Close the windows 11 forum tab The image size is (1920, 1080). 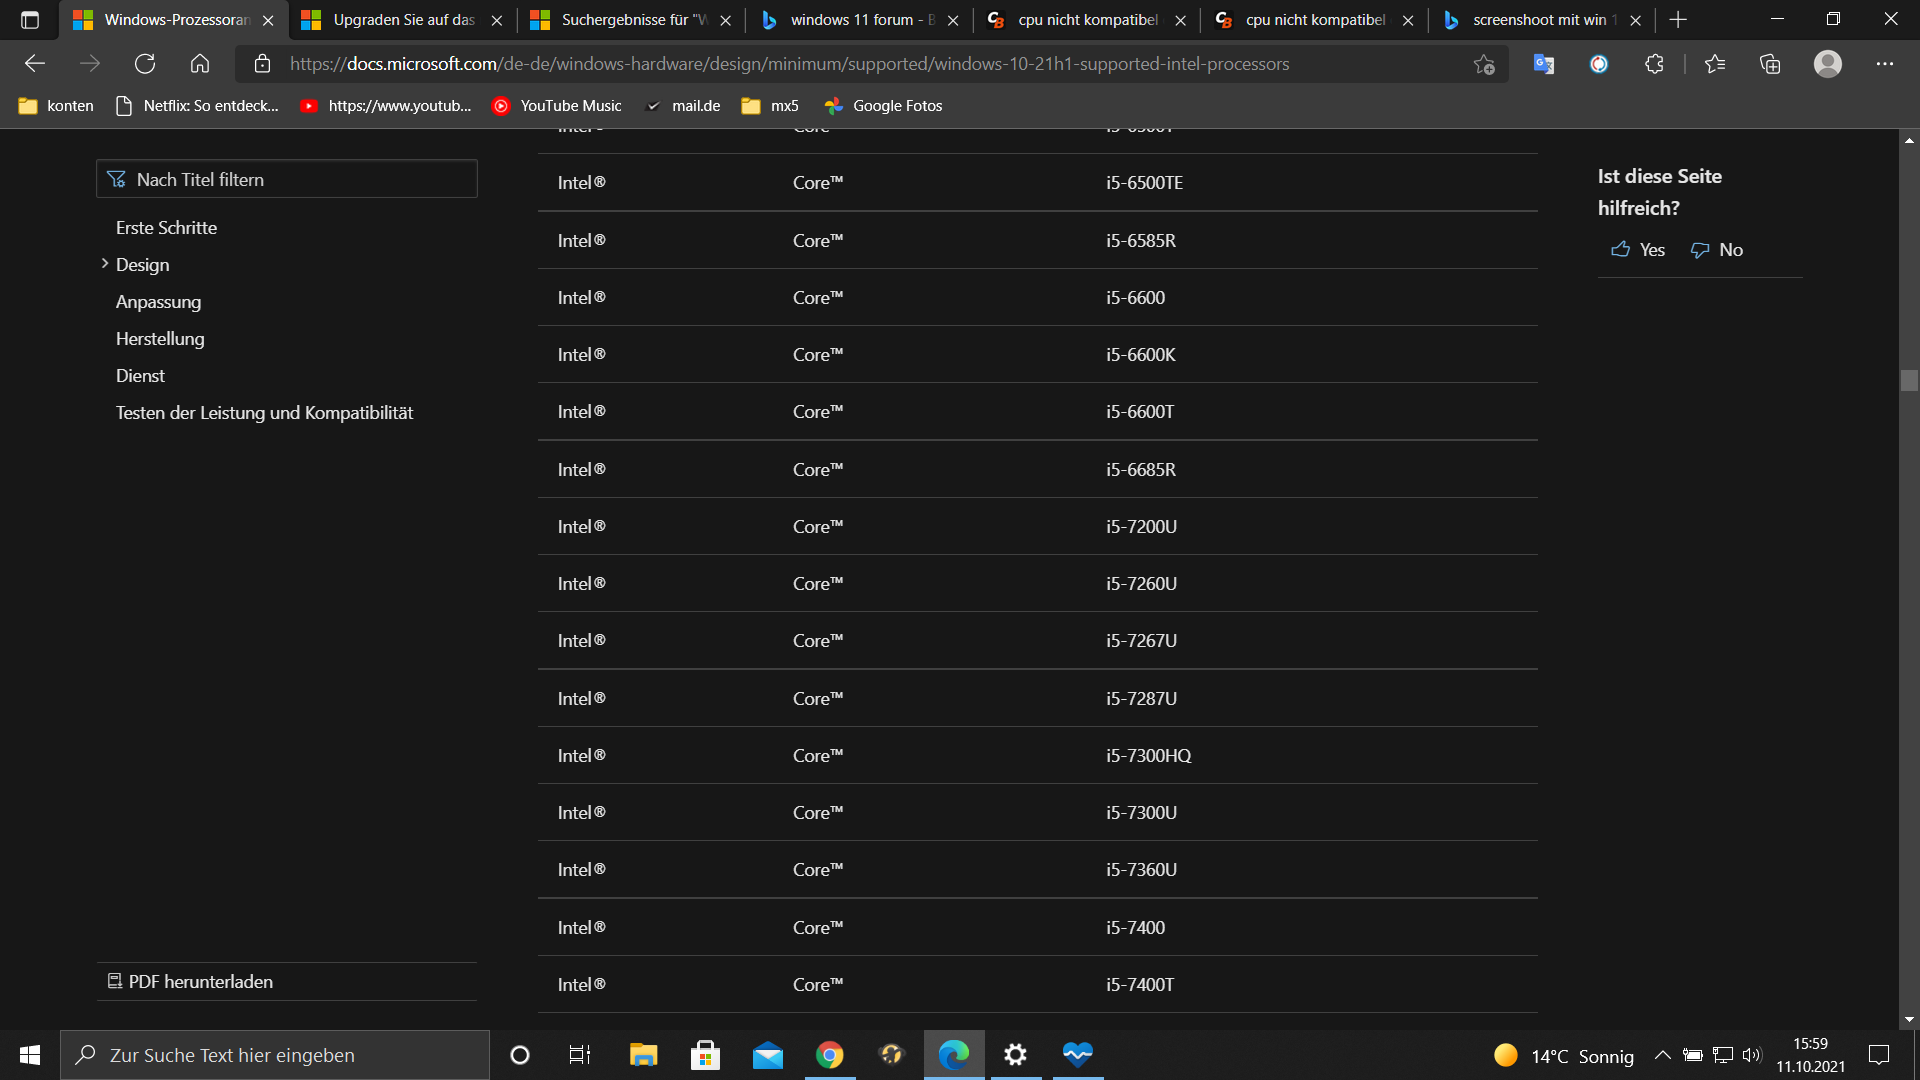click(953, 20)
